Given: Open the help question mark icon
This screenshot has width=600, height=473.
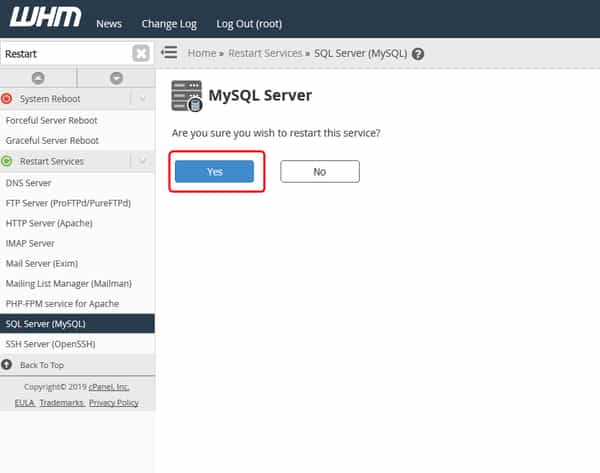Looking at the screenshot, I should (418, 54).
